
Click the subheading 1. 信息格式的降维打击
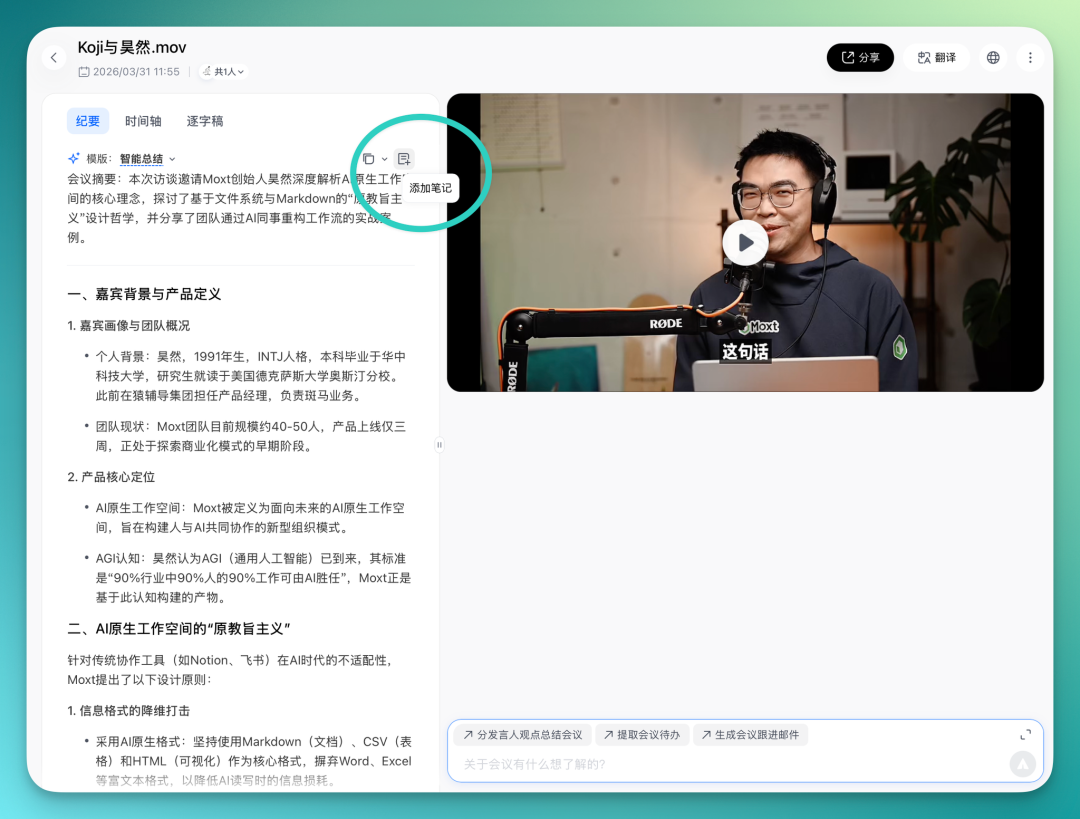[x=128, y=711]
